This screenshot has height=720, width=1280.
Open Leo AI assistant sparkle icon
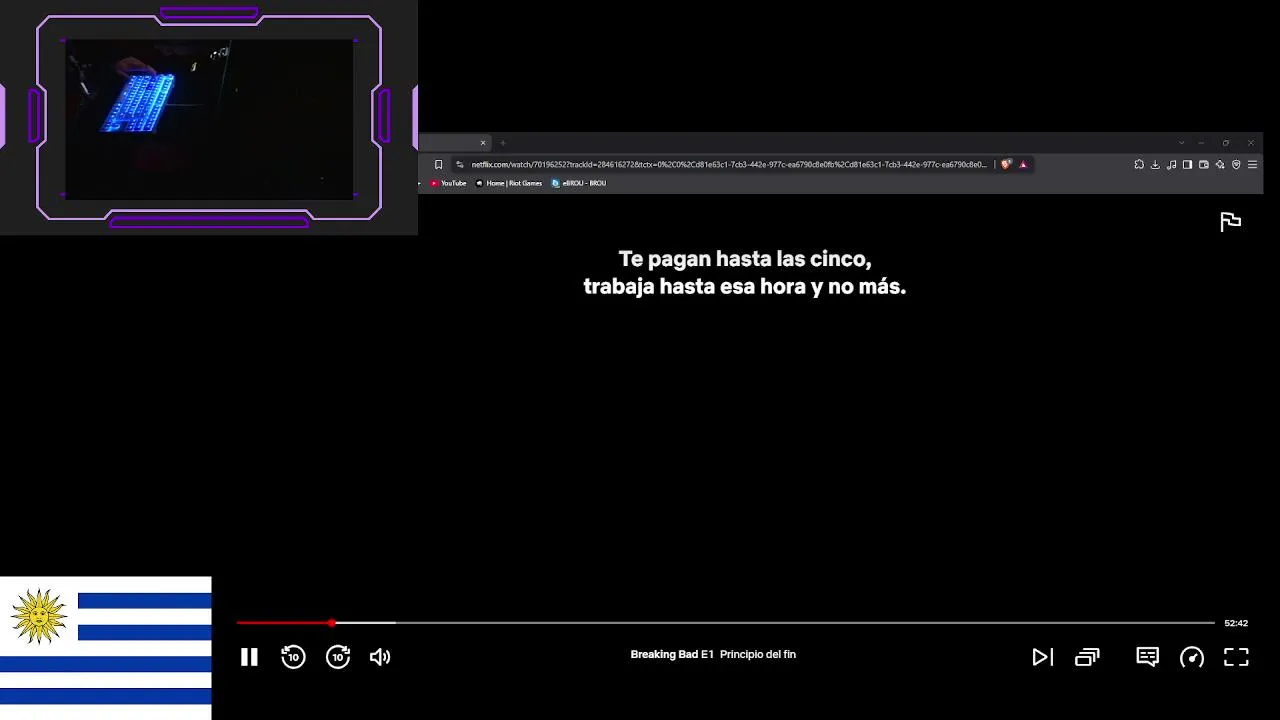coord(1219,164)
